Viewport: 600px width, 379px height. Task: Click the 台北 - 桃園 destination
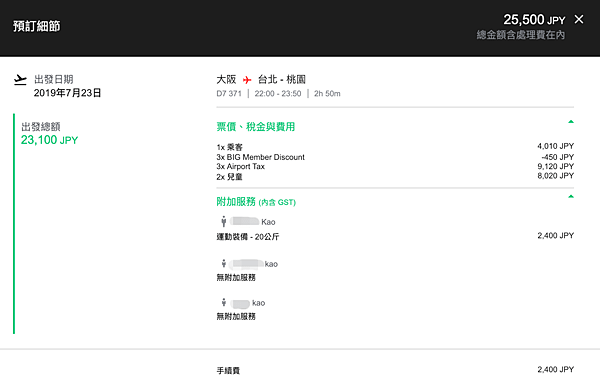pos(282,79)
